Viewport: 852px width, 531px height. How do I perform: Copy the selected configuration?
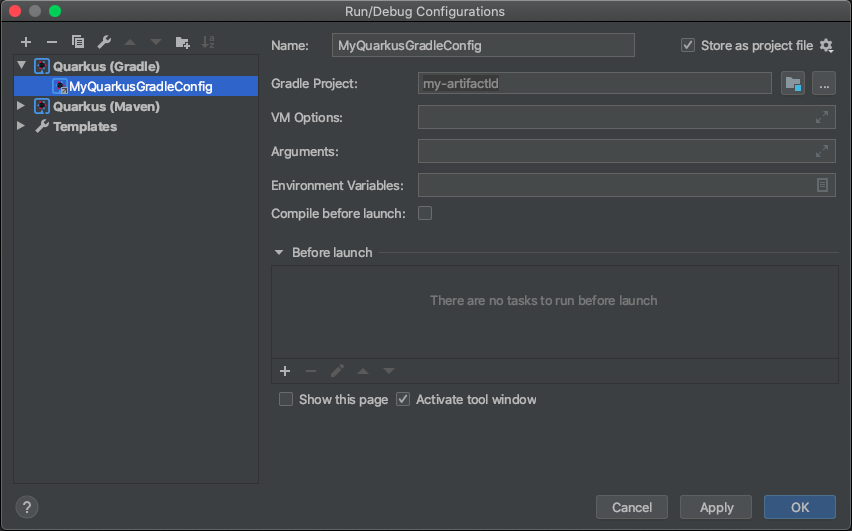[78, 42]
